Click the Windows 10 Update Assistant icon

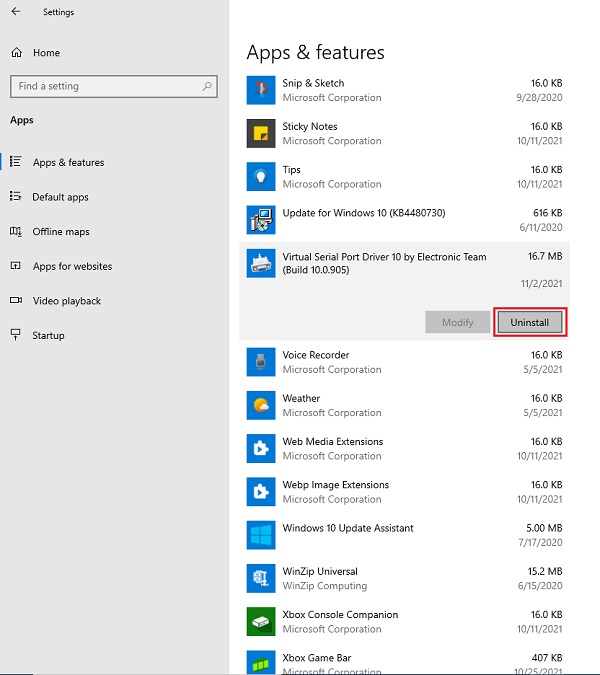coord(261,535)
